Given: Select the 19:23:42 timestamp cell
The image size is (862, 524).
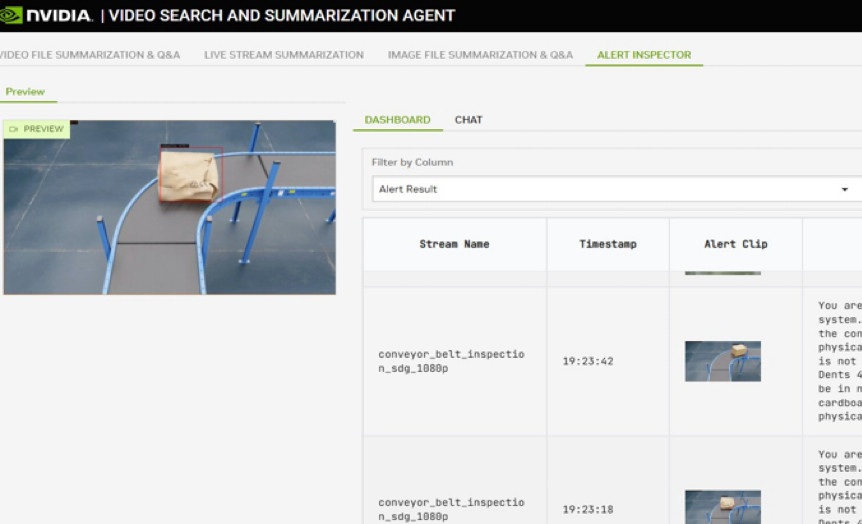Looking at the screenshot, I should (x=586, y=361).
